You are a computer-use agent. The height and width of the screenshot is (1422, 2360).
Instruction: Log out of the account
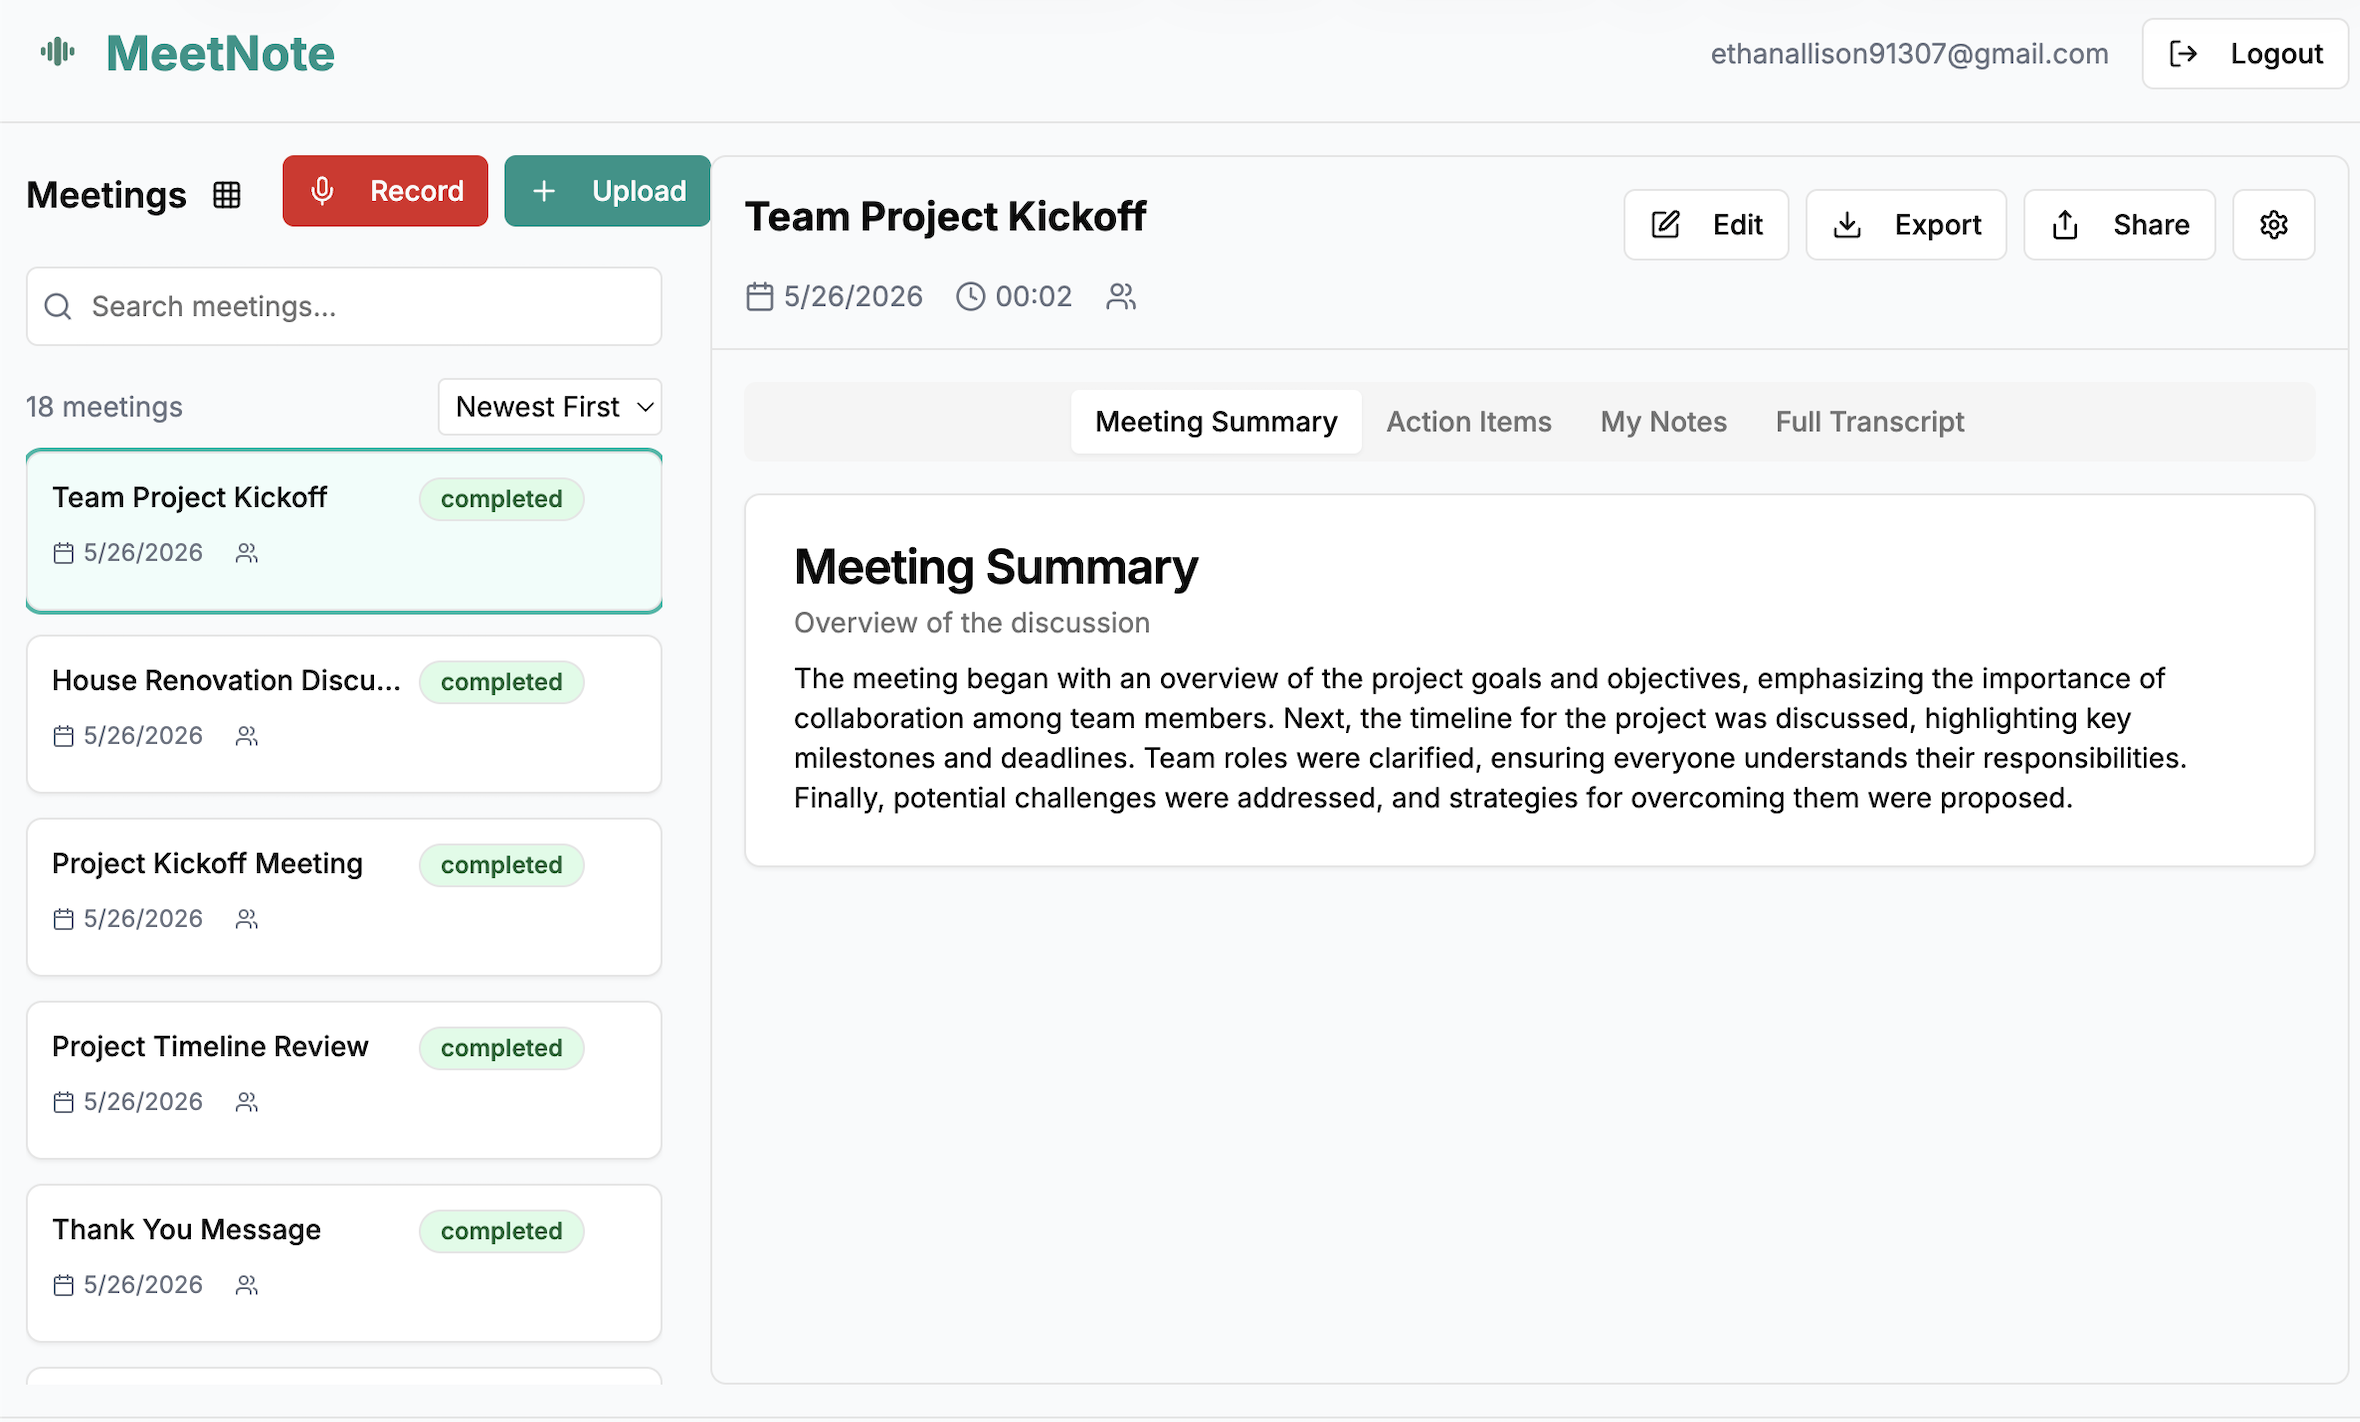pos(2245,54)
